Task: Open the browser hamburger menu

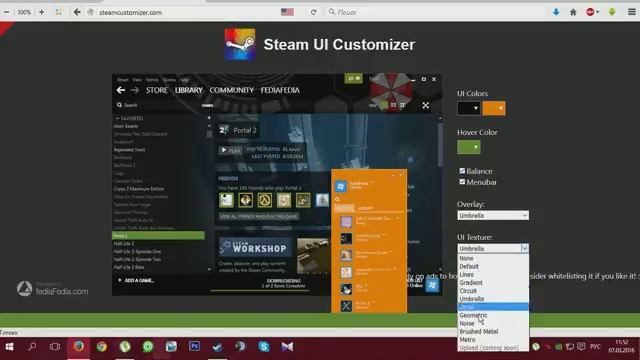Action: [x=631, y=12]
